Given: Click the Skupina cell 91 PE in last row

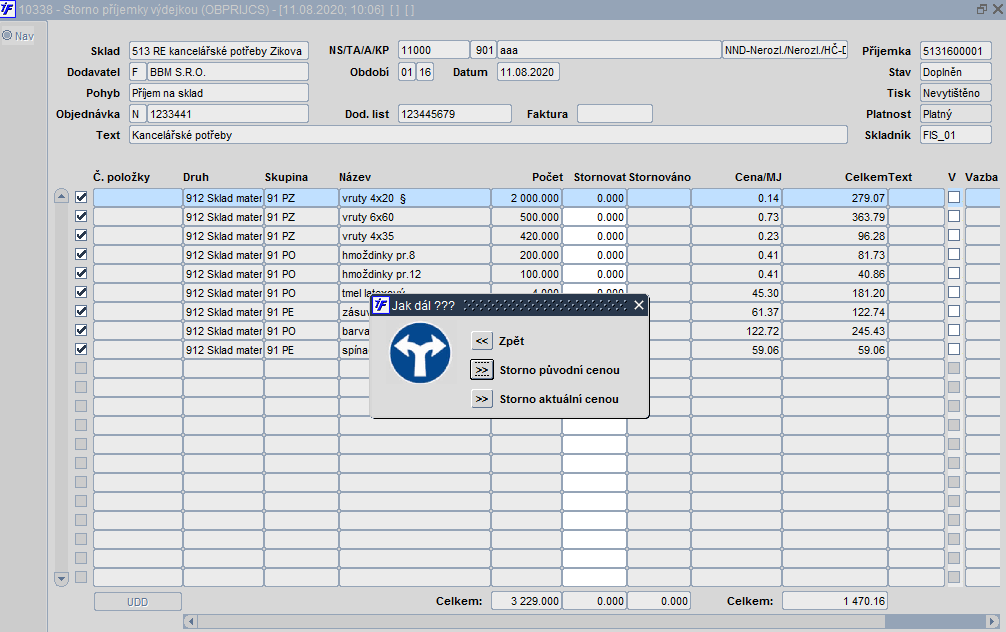Looking at the screenshot, I should click(301, 350).
